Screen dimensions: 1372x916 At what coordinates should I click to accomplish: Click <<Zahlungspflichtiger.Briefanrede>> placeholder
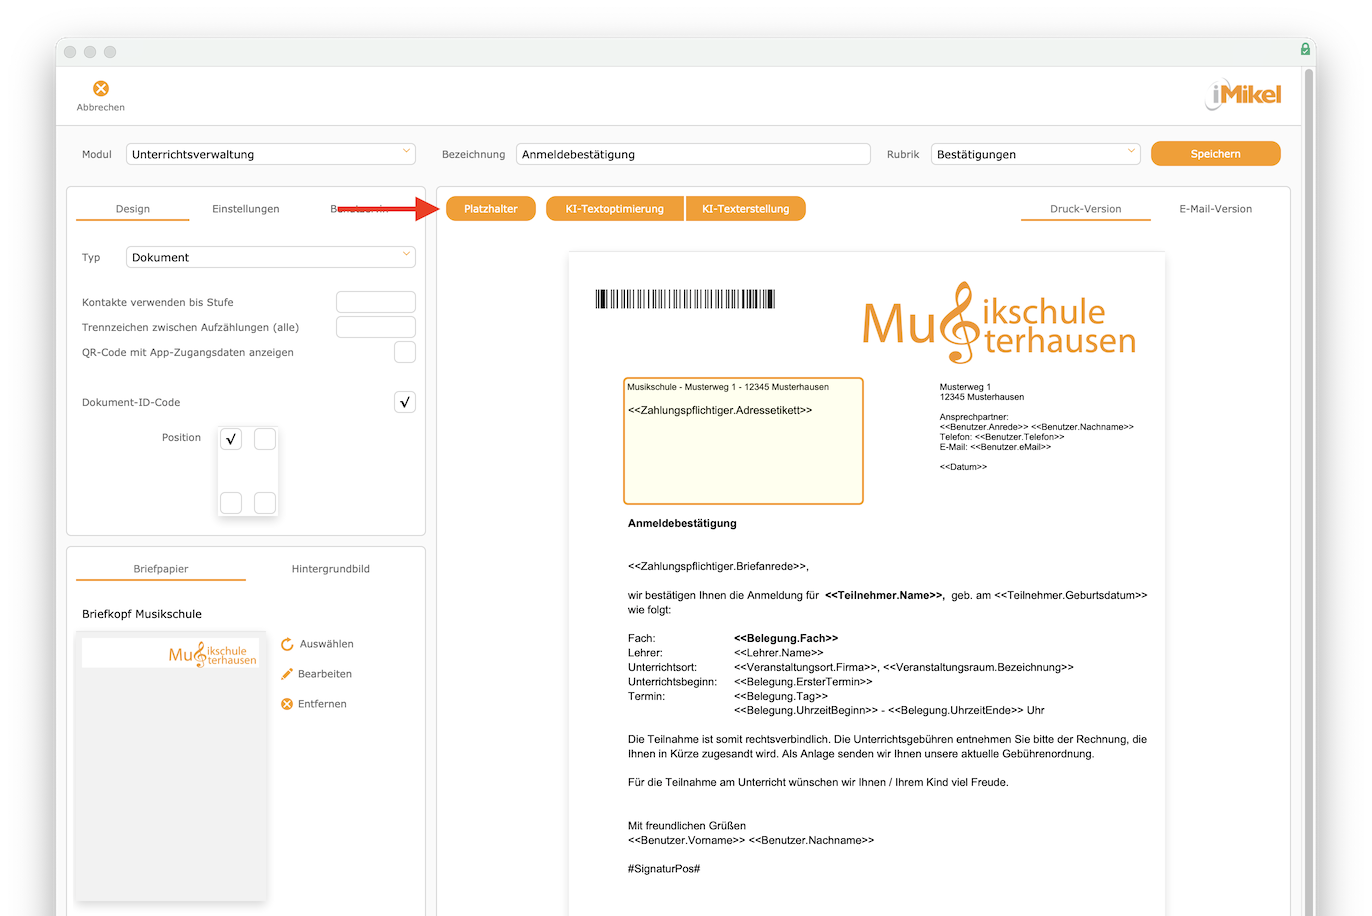[x=717, y=566]
